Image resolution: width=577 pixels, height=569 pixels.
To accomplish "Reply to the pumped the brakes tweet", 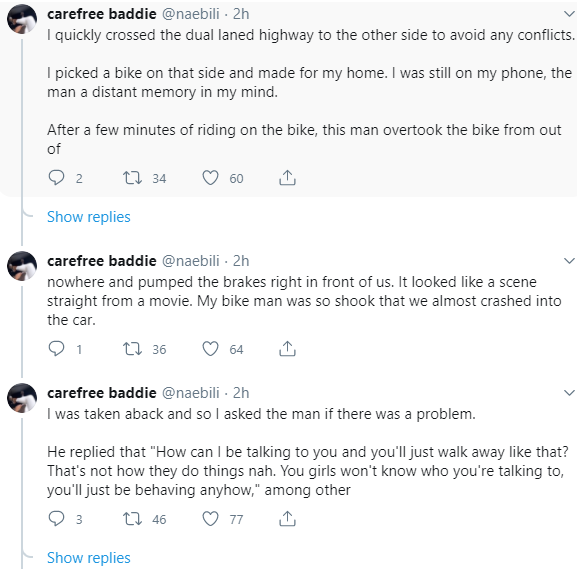I will click(x=56, y=349).
